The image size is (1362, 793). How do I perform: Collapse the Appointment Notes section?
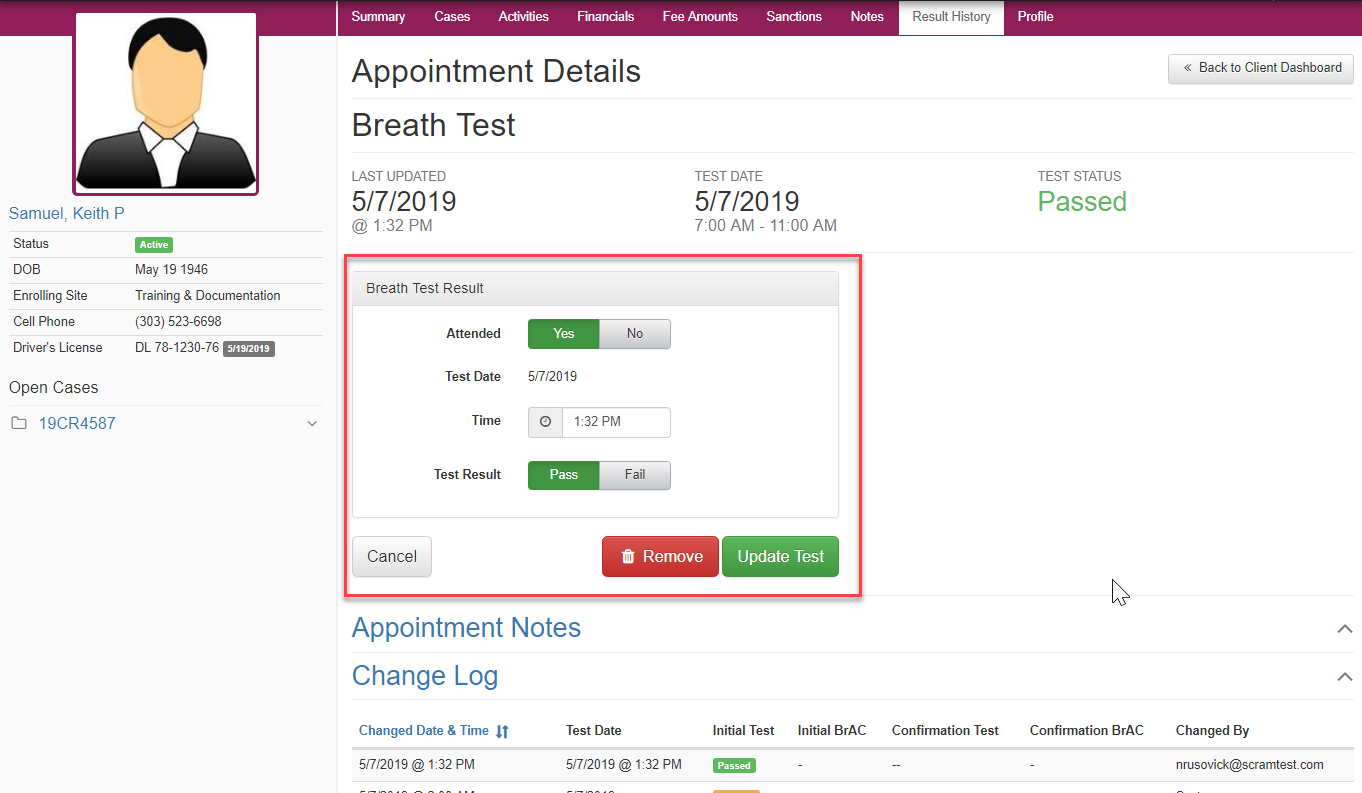click(x=1344, y=629)
